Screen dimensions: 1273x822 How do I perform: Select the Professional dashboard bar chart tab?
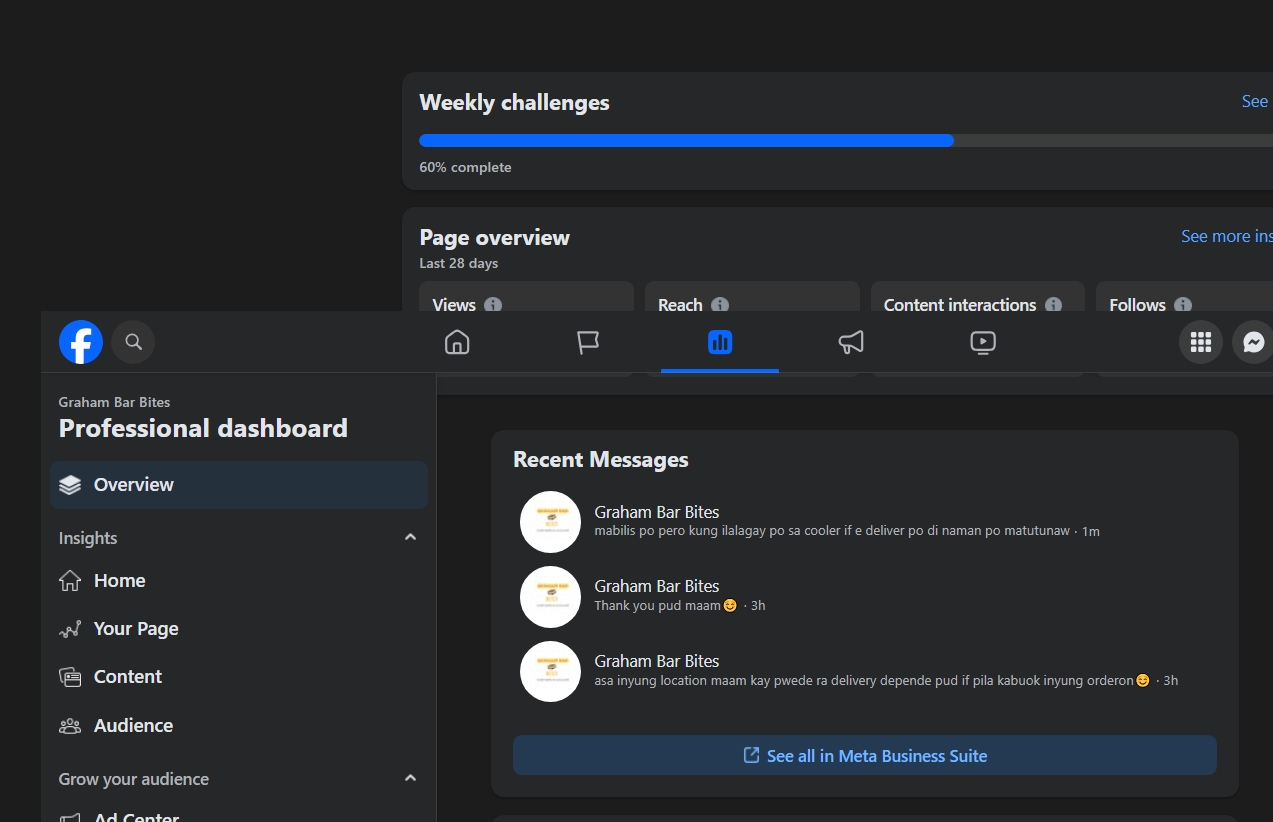click(x=720, y=342)
